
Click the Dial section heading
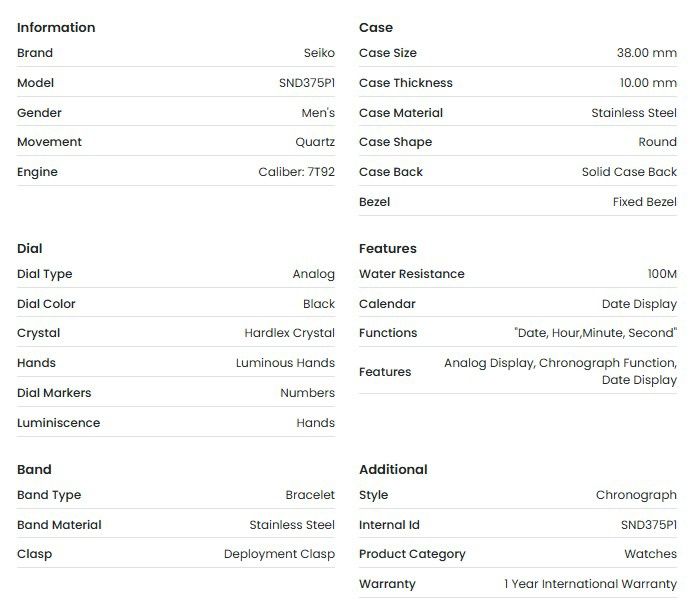(x=30, y=248)
